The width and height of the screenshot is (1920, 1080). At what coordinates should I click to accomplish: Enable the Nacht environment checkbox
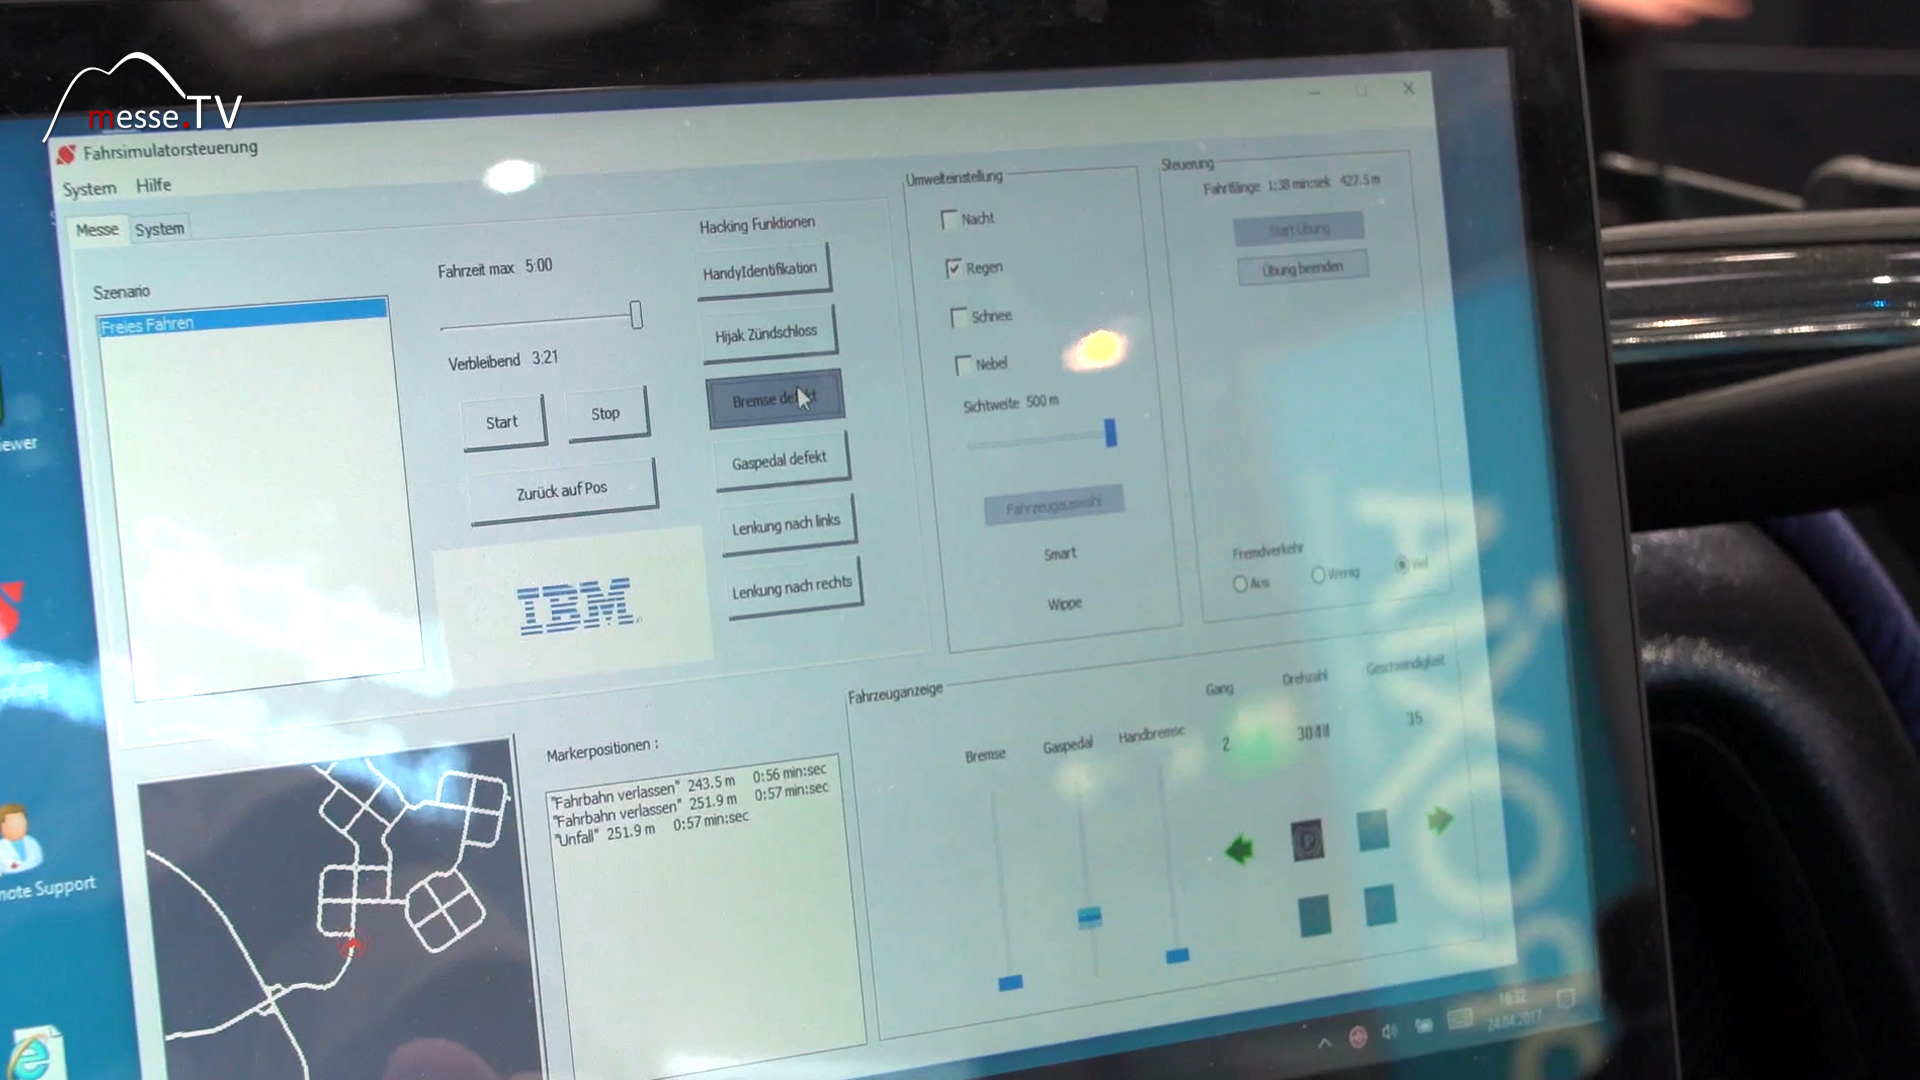click(x=949, y=218)
